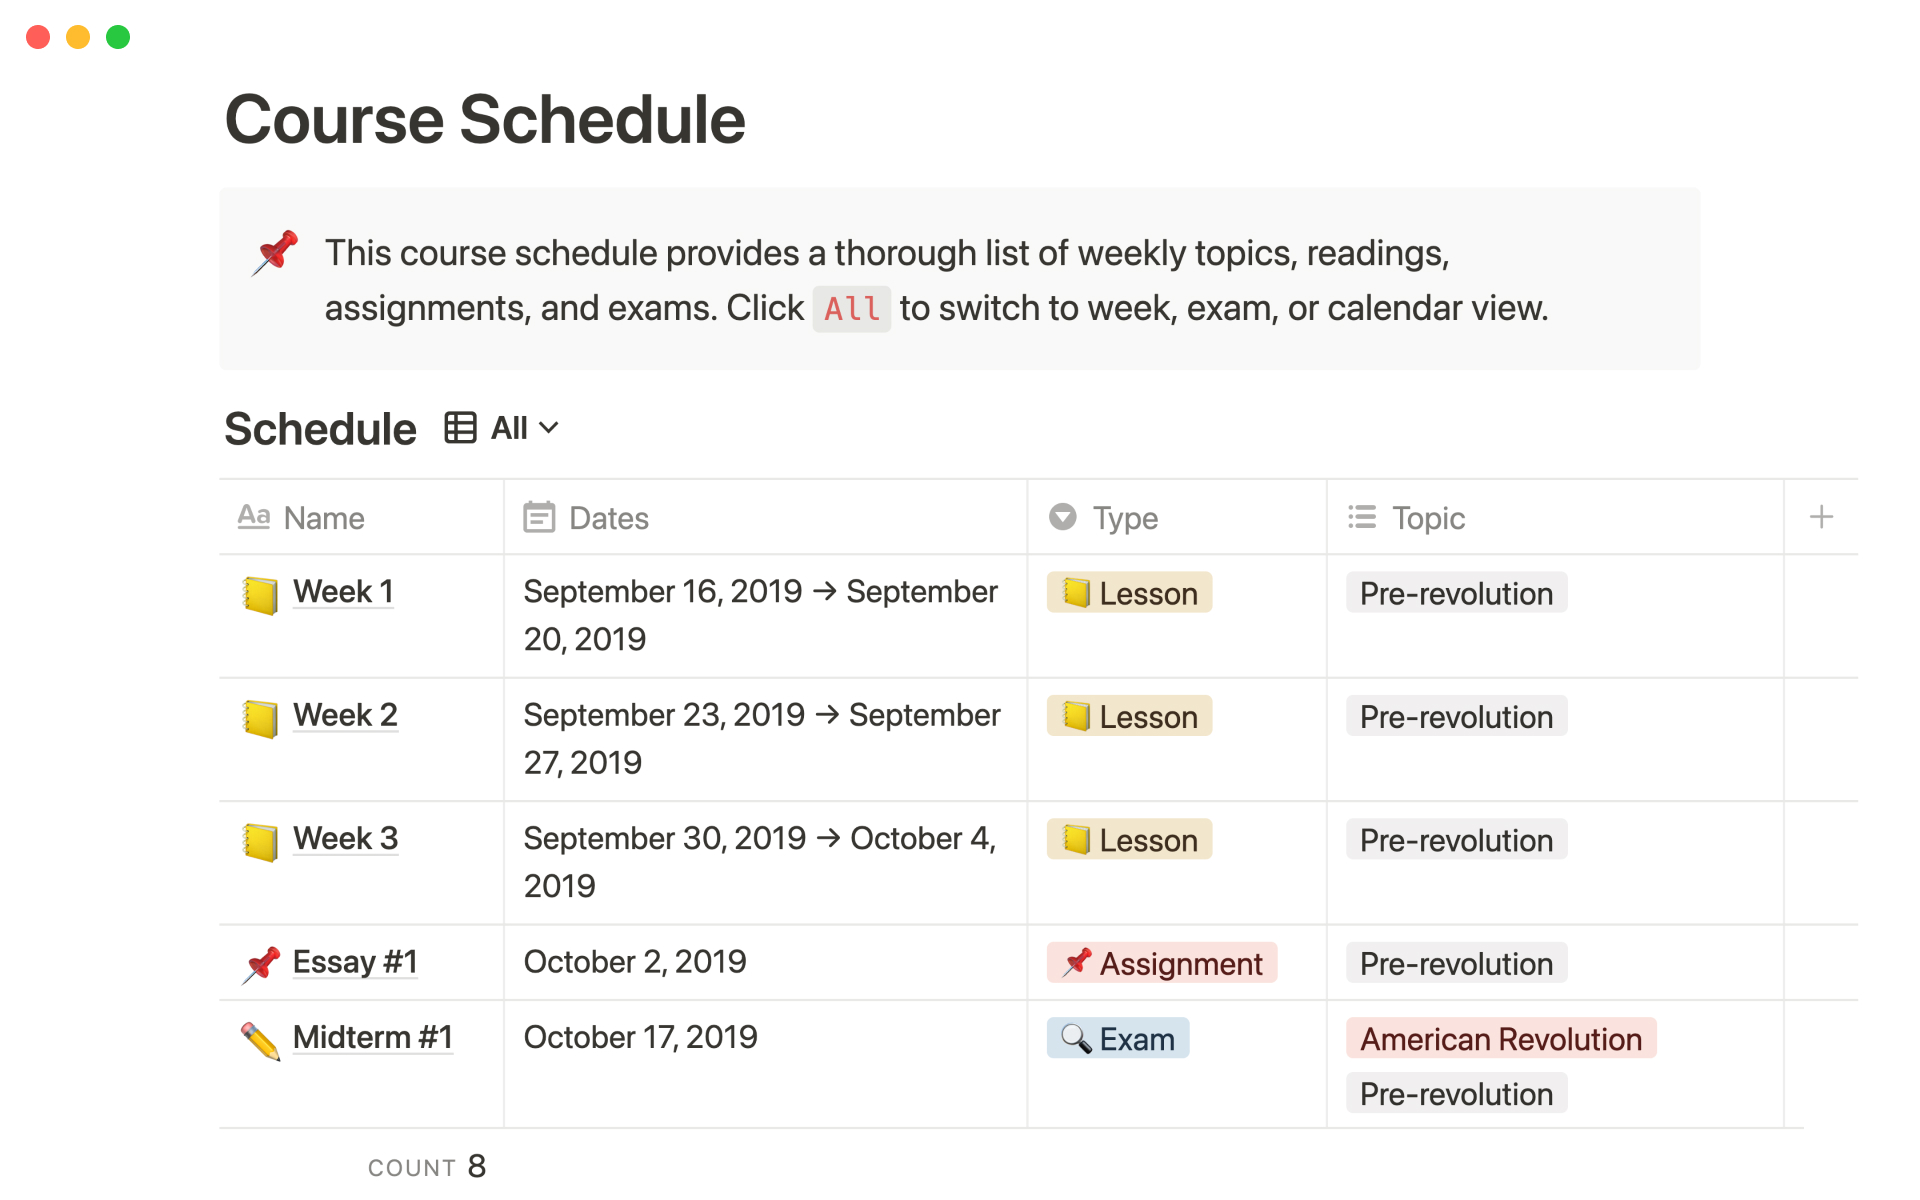Click the blue Exam type tag
Viewport: 1920px width, 1200px height.
coord(1118,1039)
